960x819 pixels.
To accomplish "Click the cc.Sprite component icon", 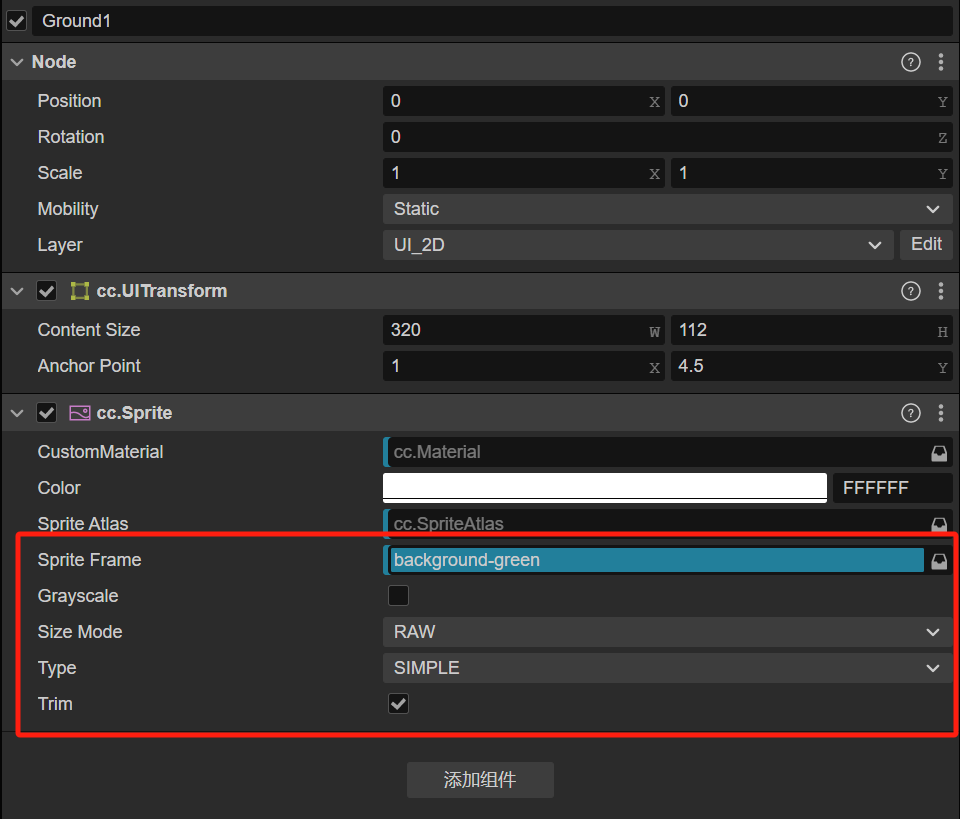I will click(x=80, y=413).
